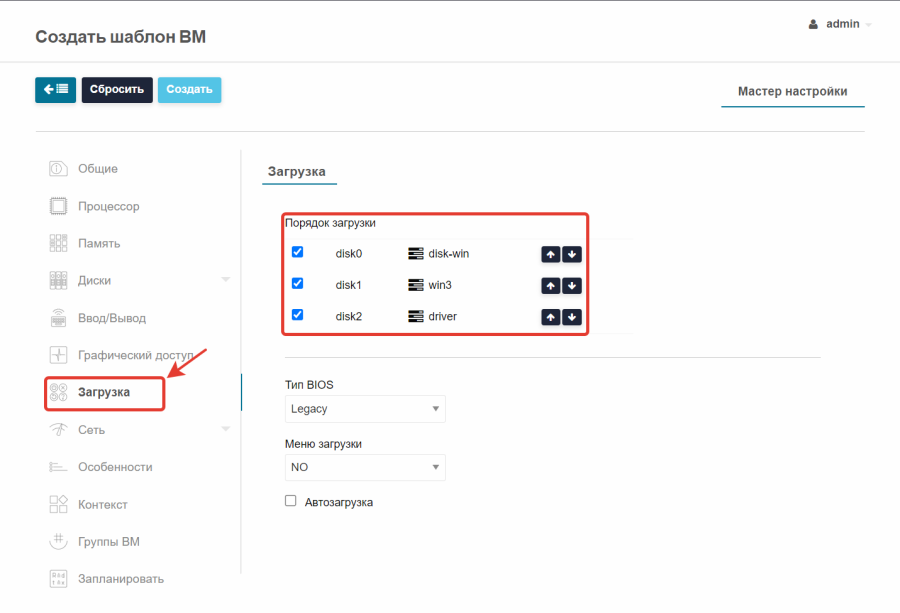The height and width of the screenshot is (613, 900).
Task: Open the Общие section label
Action: (x=98, y=169)
